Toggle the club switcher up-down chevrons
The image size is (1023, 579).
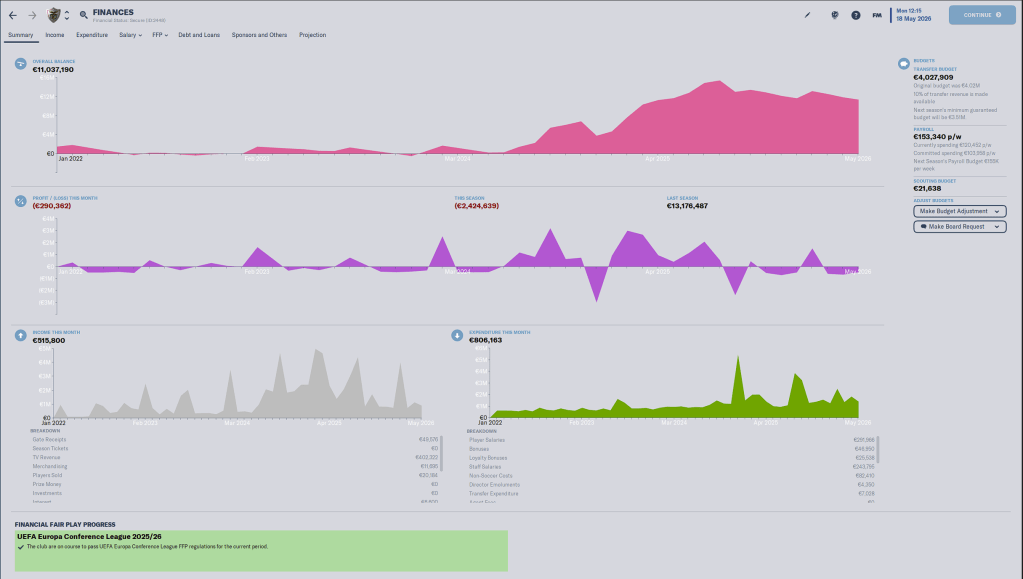click(67, 15)
